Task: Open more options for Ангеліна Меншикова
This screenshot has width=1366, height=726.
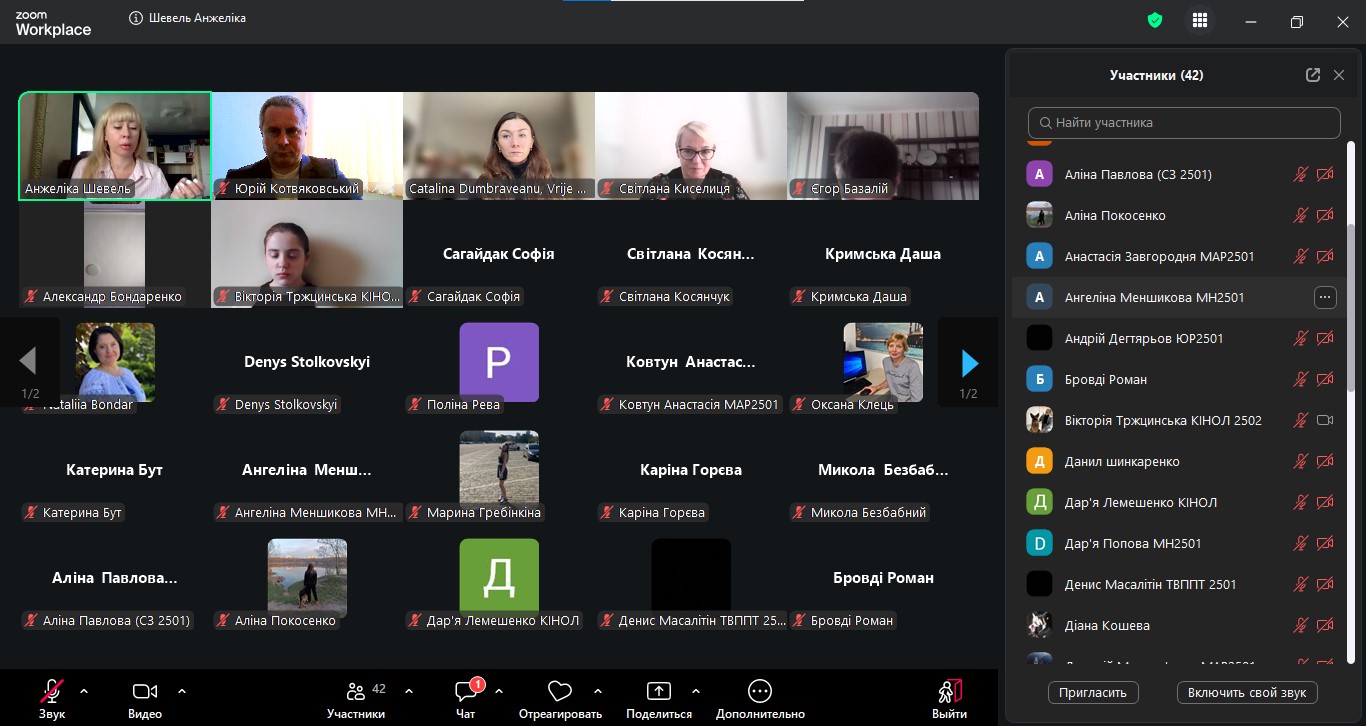Action: (x=1325, y=297)
